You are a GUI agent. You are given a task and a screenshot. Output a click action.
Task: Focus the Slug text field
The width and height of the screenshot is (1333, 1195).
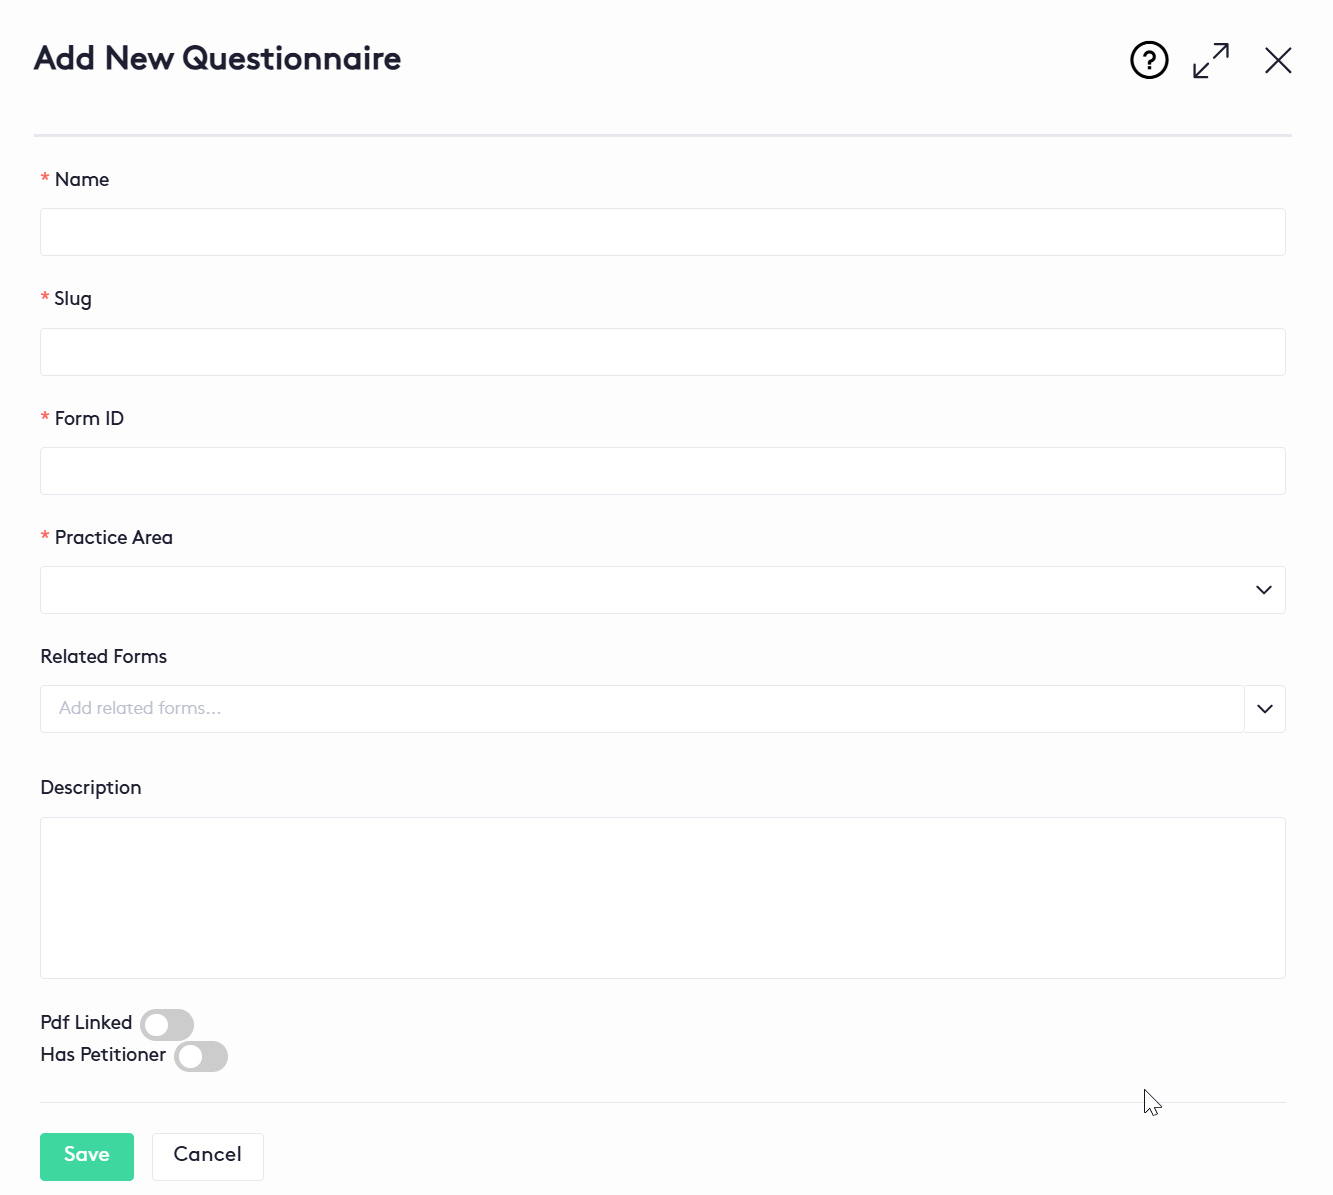click(662, 352)
